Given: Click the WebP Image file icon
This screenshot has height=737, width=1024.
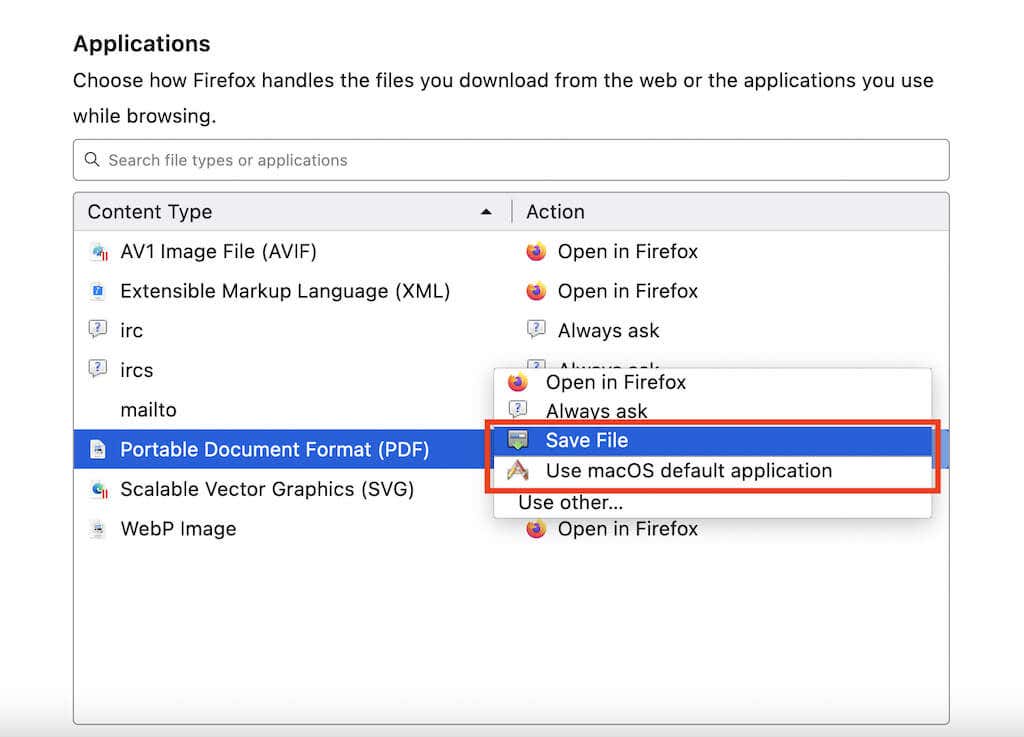Looking at the screenshot, I should (x=98, y=529).
